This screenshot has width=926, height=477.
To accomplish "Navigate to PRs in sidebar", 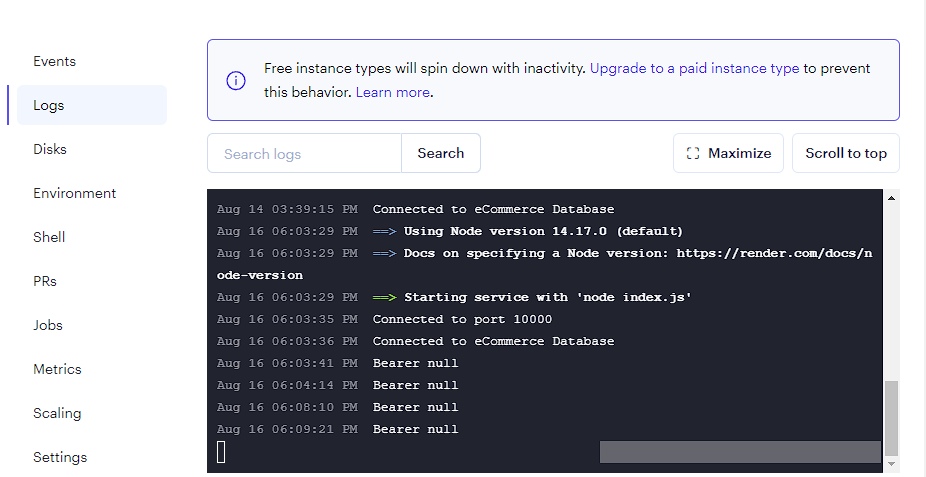I will (x=45, y=281).
